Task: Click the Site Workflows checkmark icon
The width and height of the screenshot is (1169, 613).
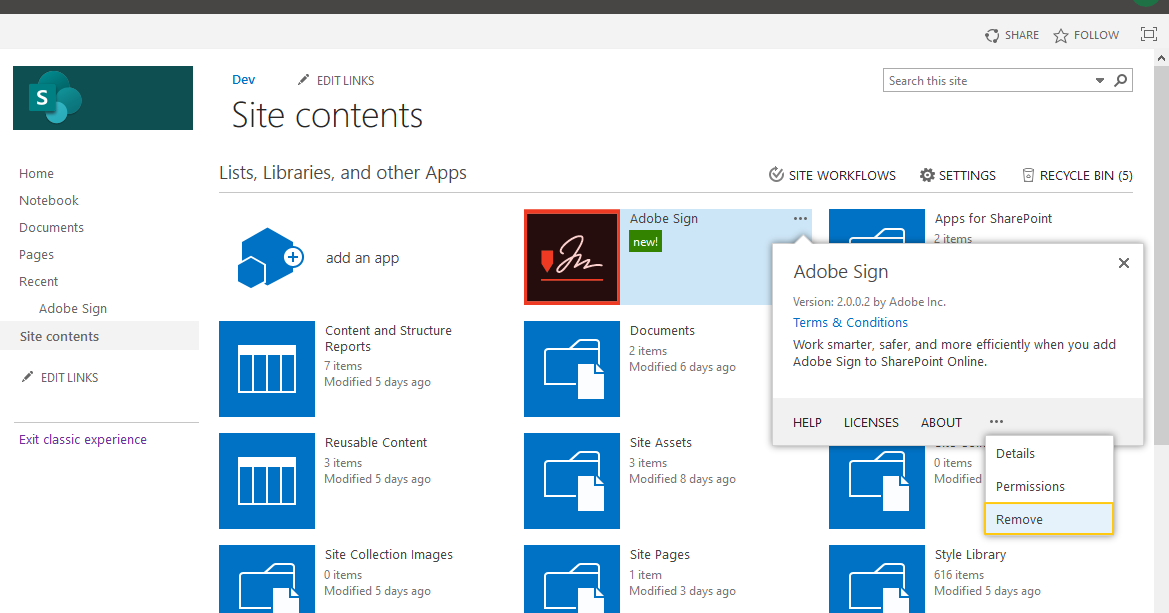Action: [x=776, y=174]
